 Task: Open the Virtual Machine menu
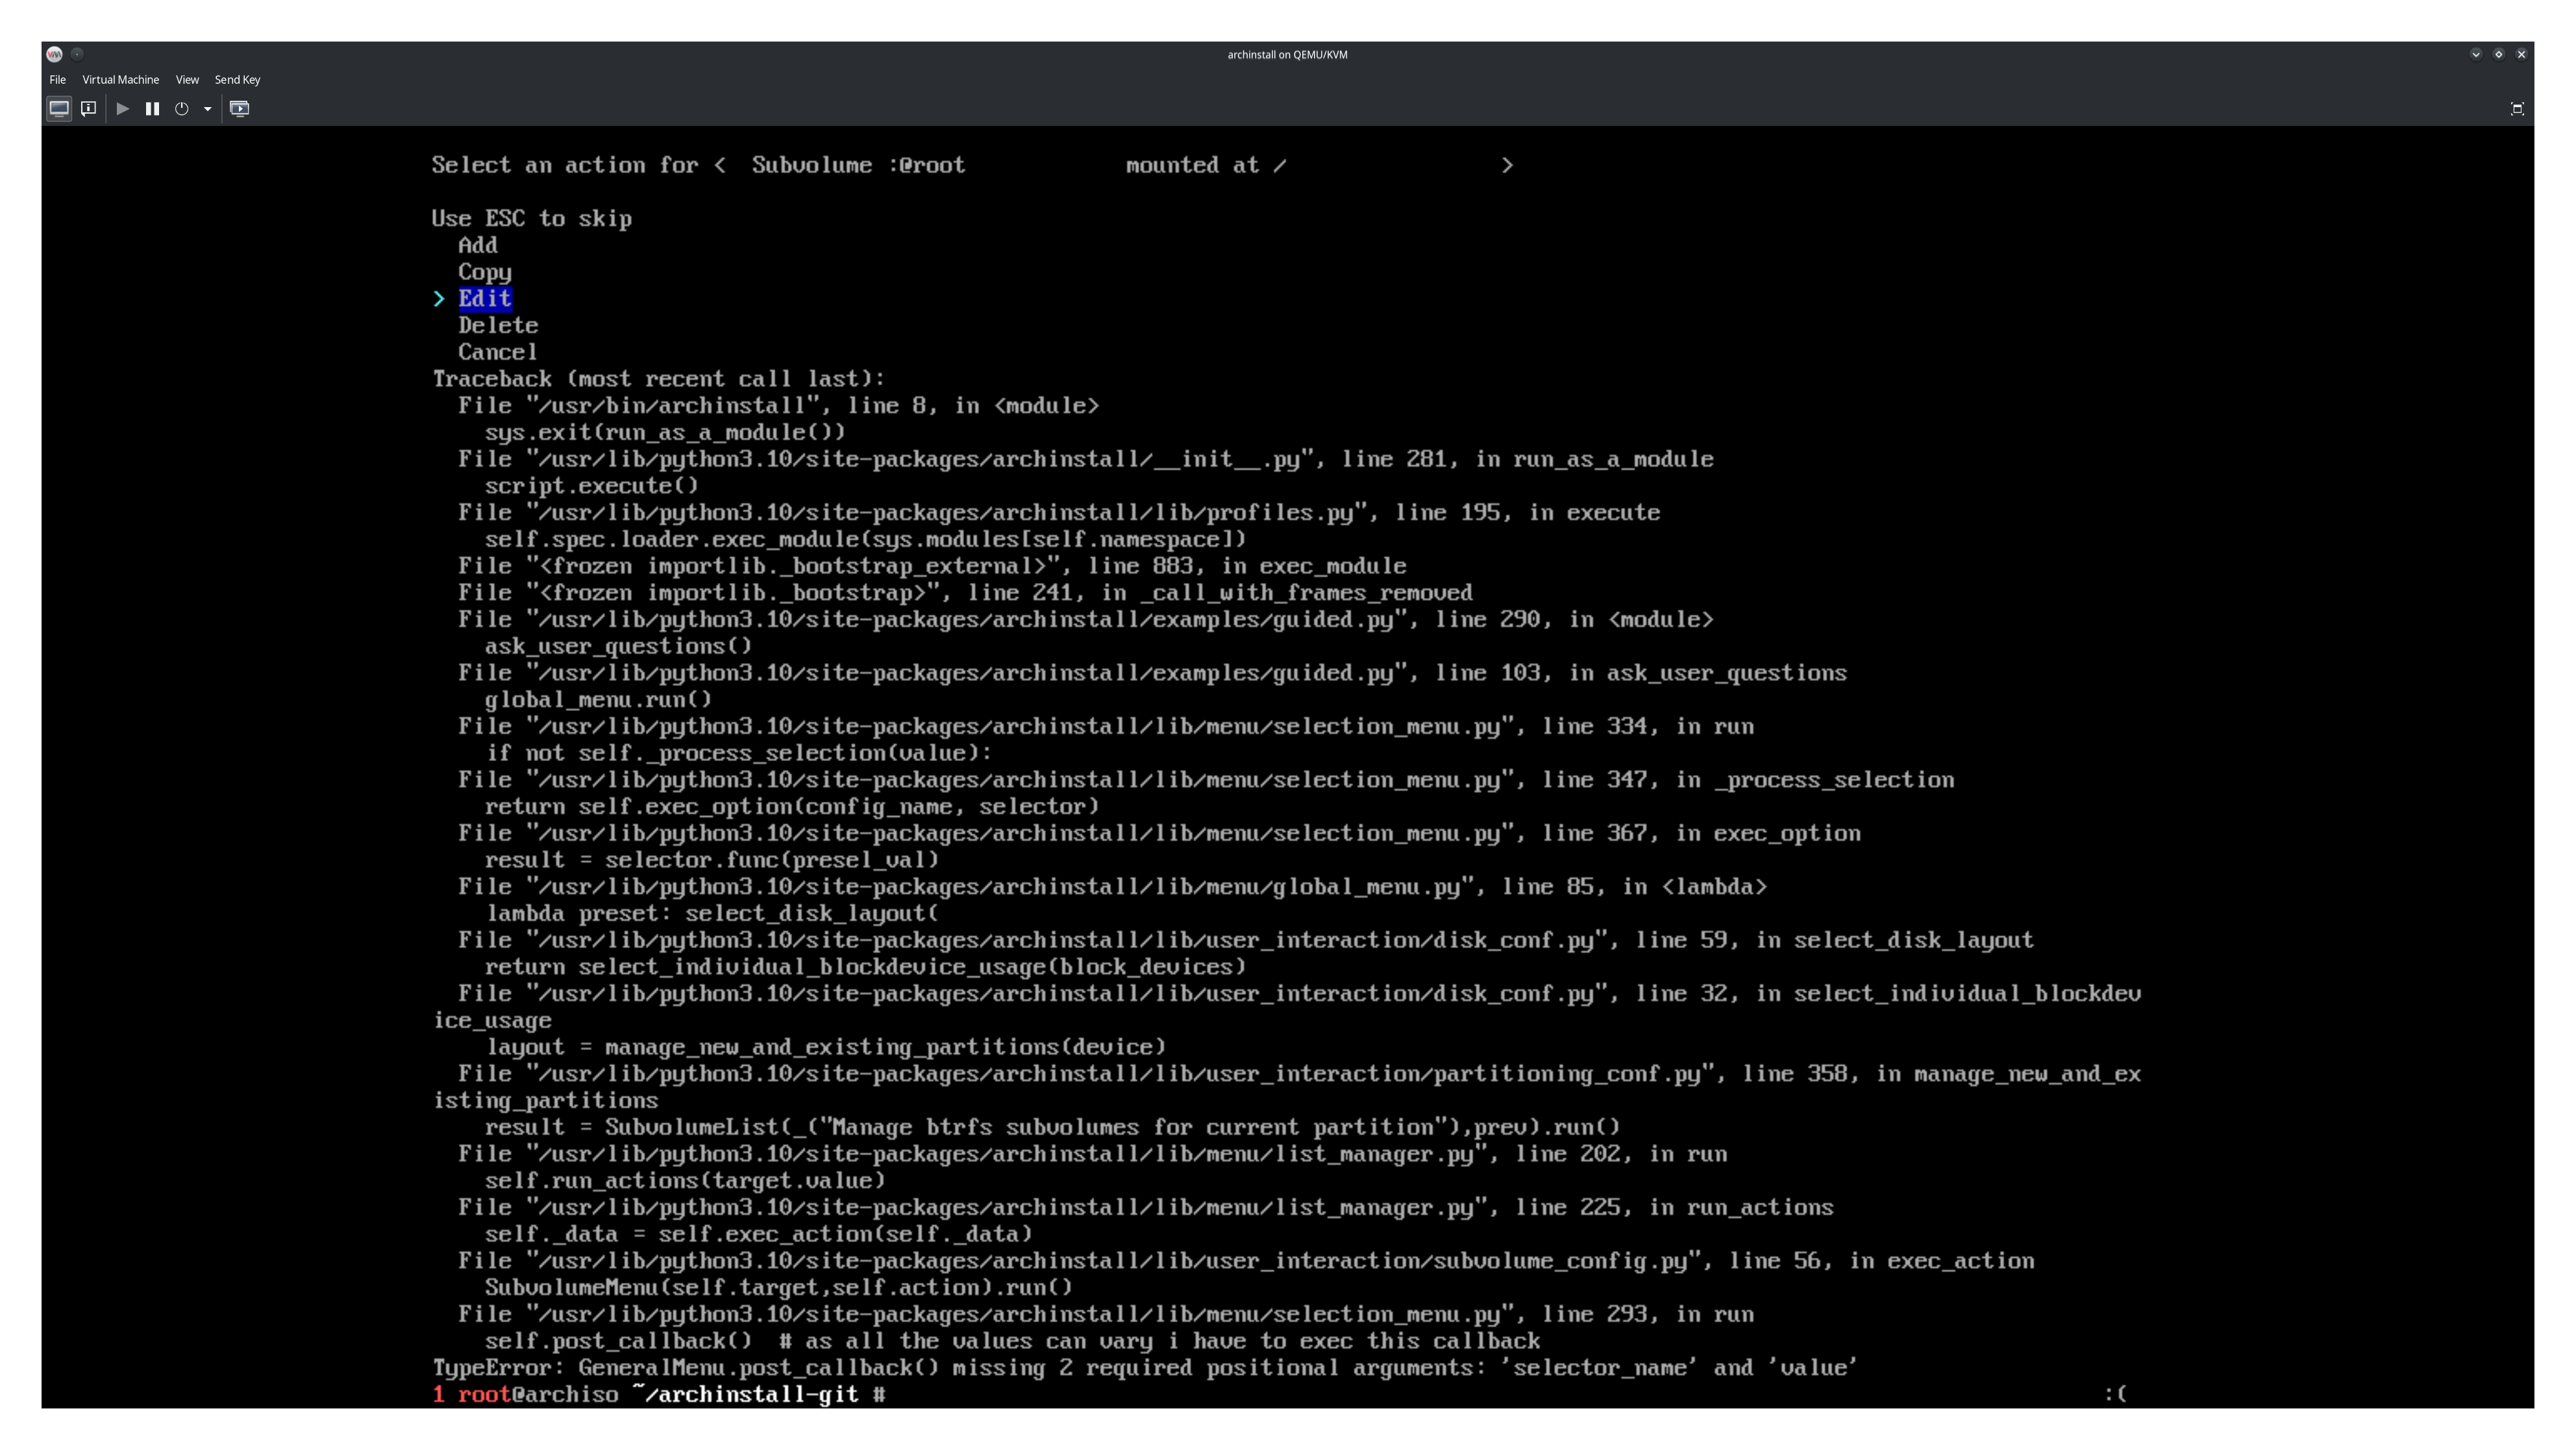pos(120,79)
